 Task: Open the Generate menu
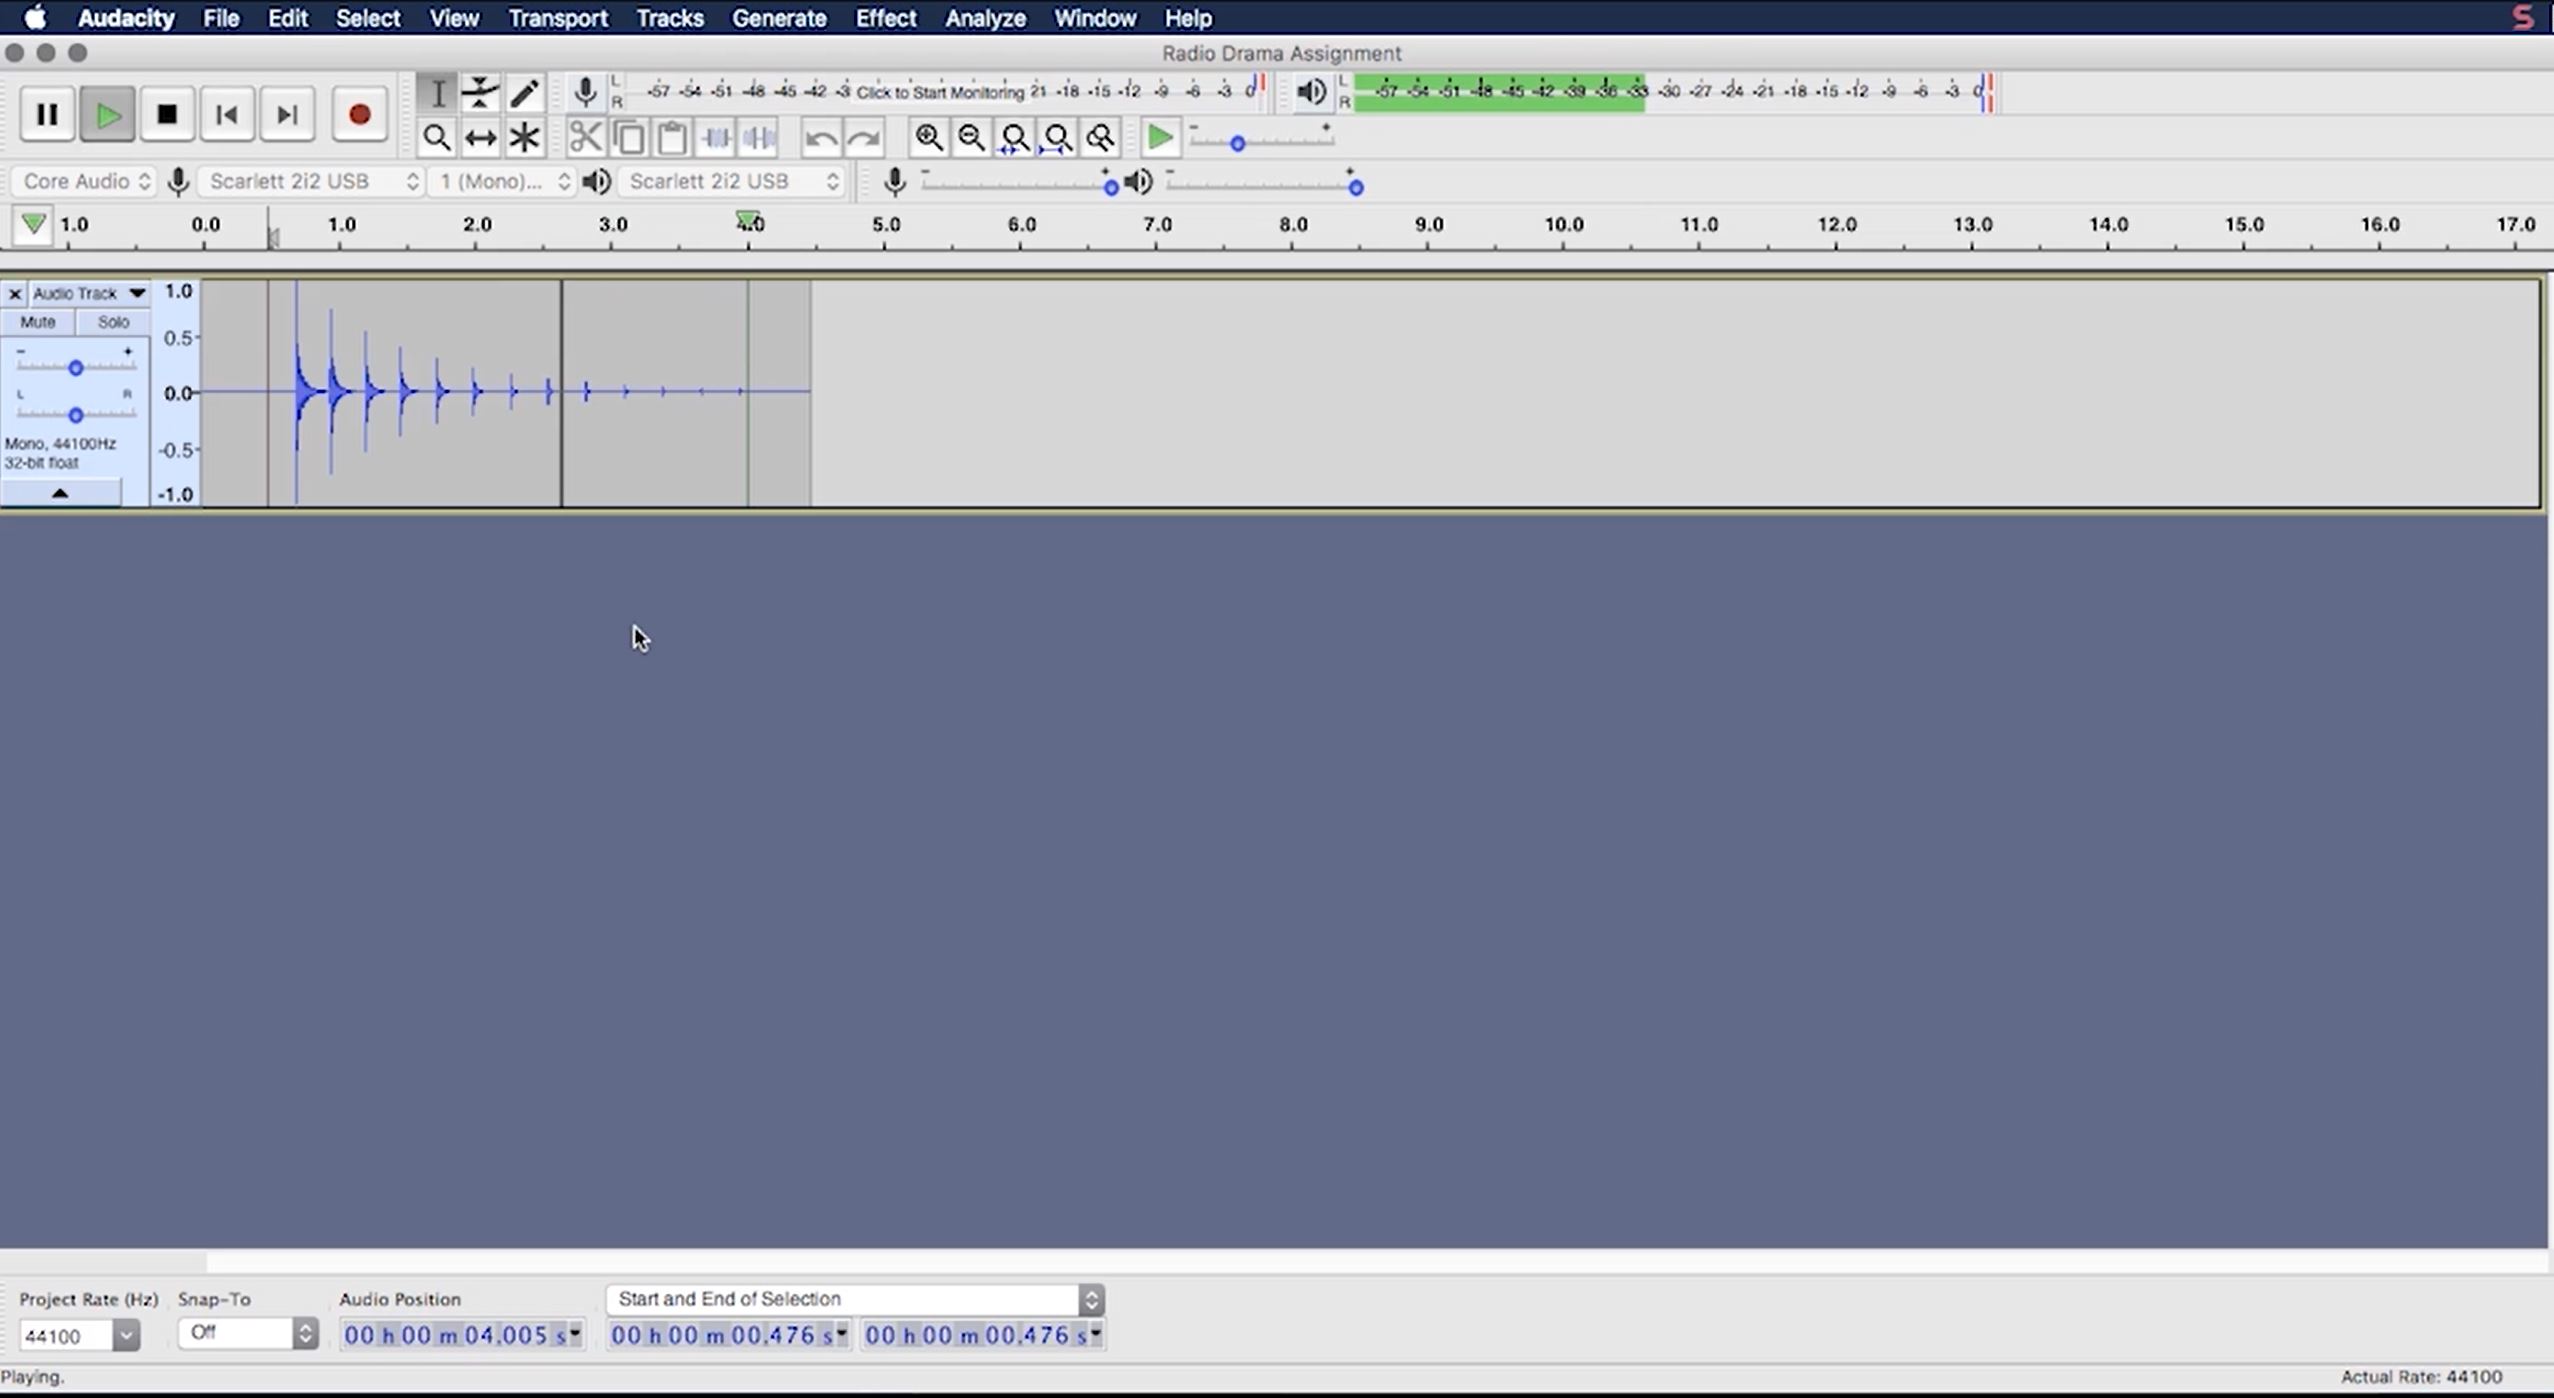tap(778, 18)
